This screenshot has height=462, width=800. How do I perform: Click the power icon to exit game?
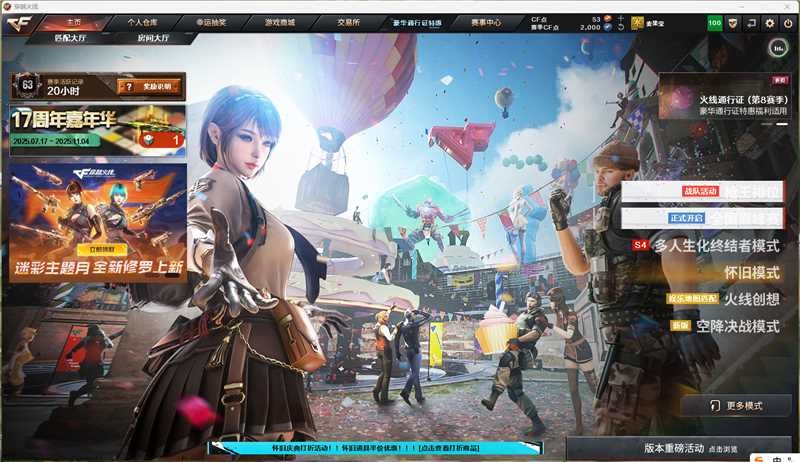[788, 23]
